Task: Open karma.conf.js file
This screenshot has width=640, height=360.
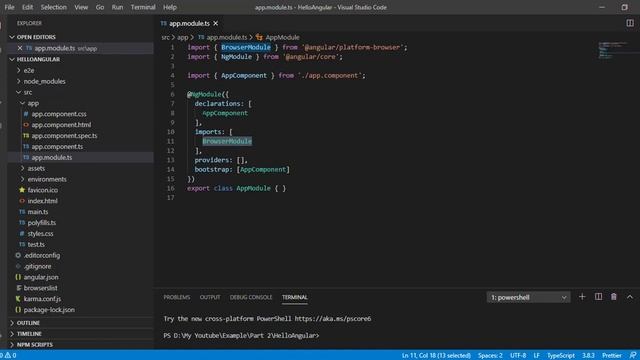Action: (x=42, y=299)
